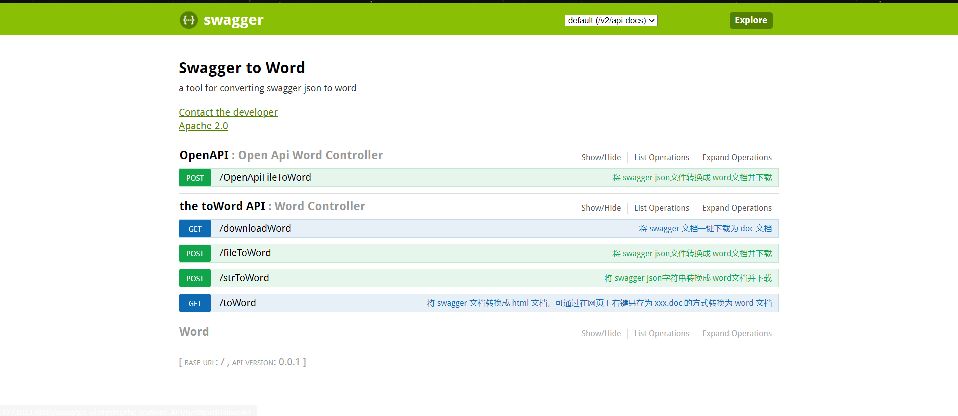Click the swagger logo icon

click(188, 20)
